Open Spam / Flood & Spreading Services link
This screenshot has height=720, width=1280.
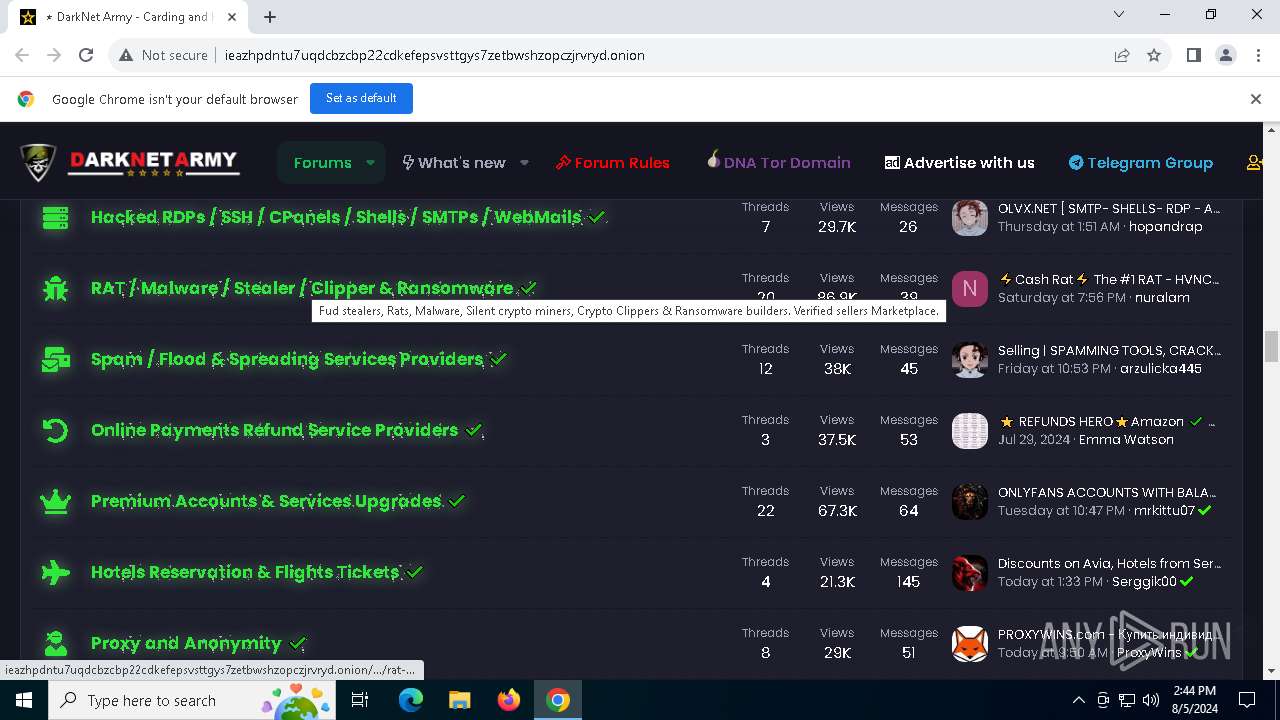click(287, 359)
